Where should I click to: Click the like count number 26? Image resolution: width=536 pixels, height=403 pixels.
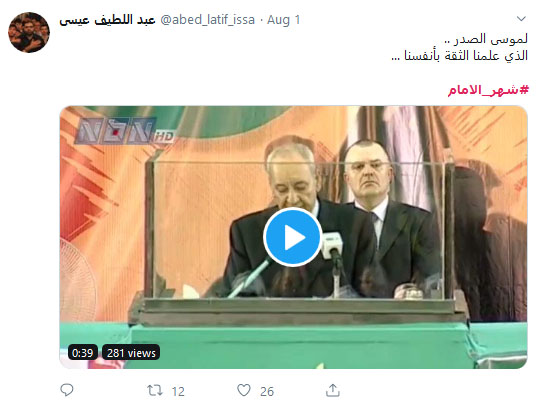coord(267,391)
